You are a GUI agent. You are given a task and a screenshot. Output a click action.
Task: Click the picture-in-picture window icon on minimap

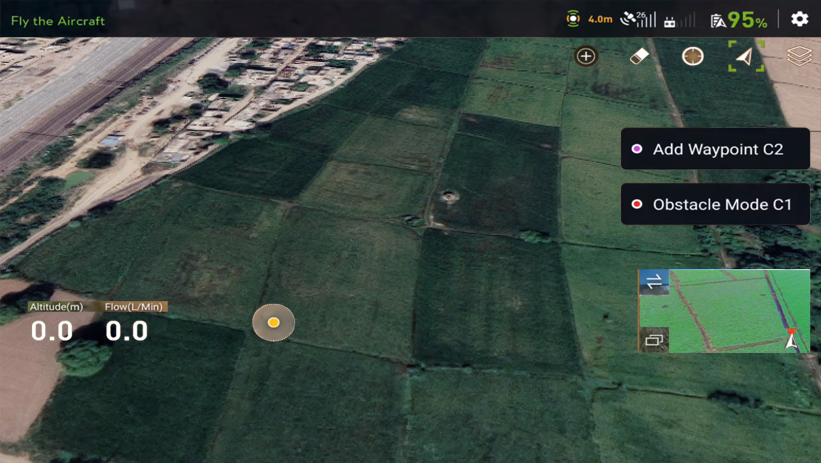[x=654, y=340]
